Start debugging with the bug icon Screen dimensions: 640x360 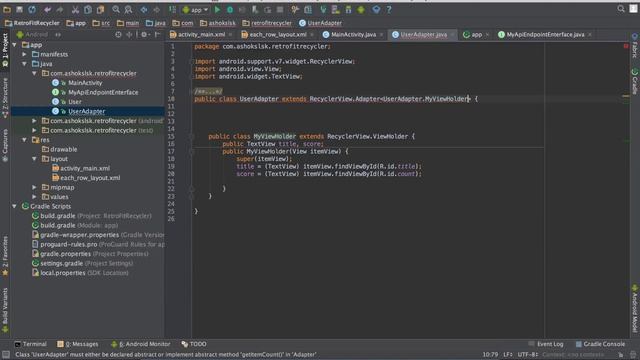coord(230,9)
